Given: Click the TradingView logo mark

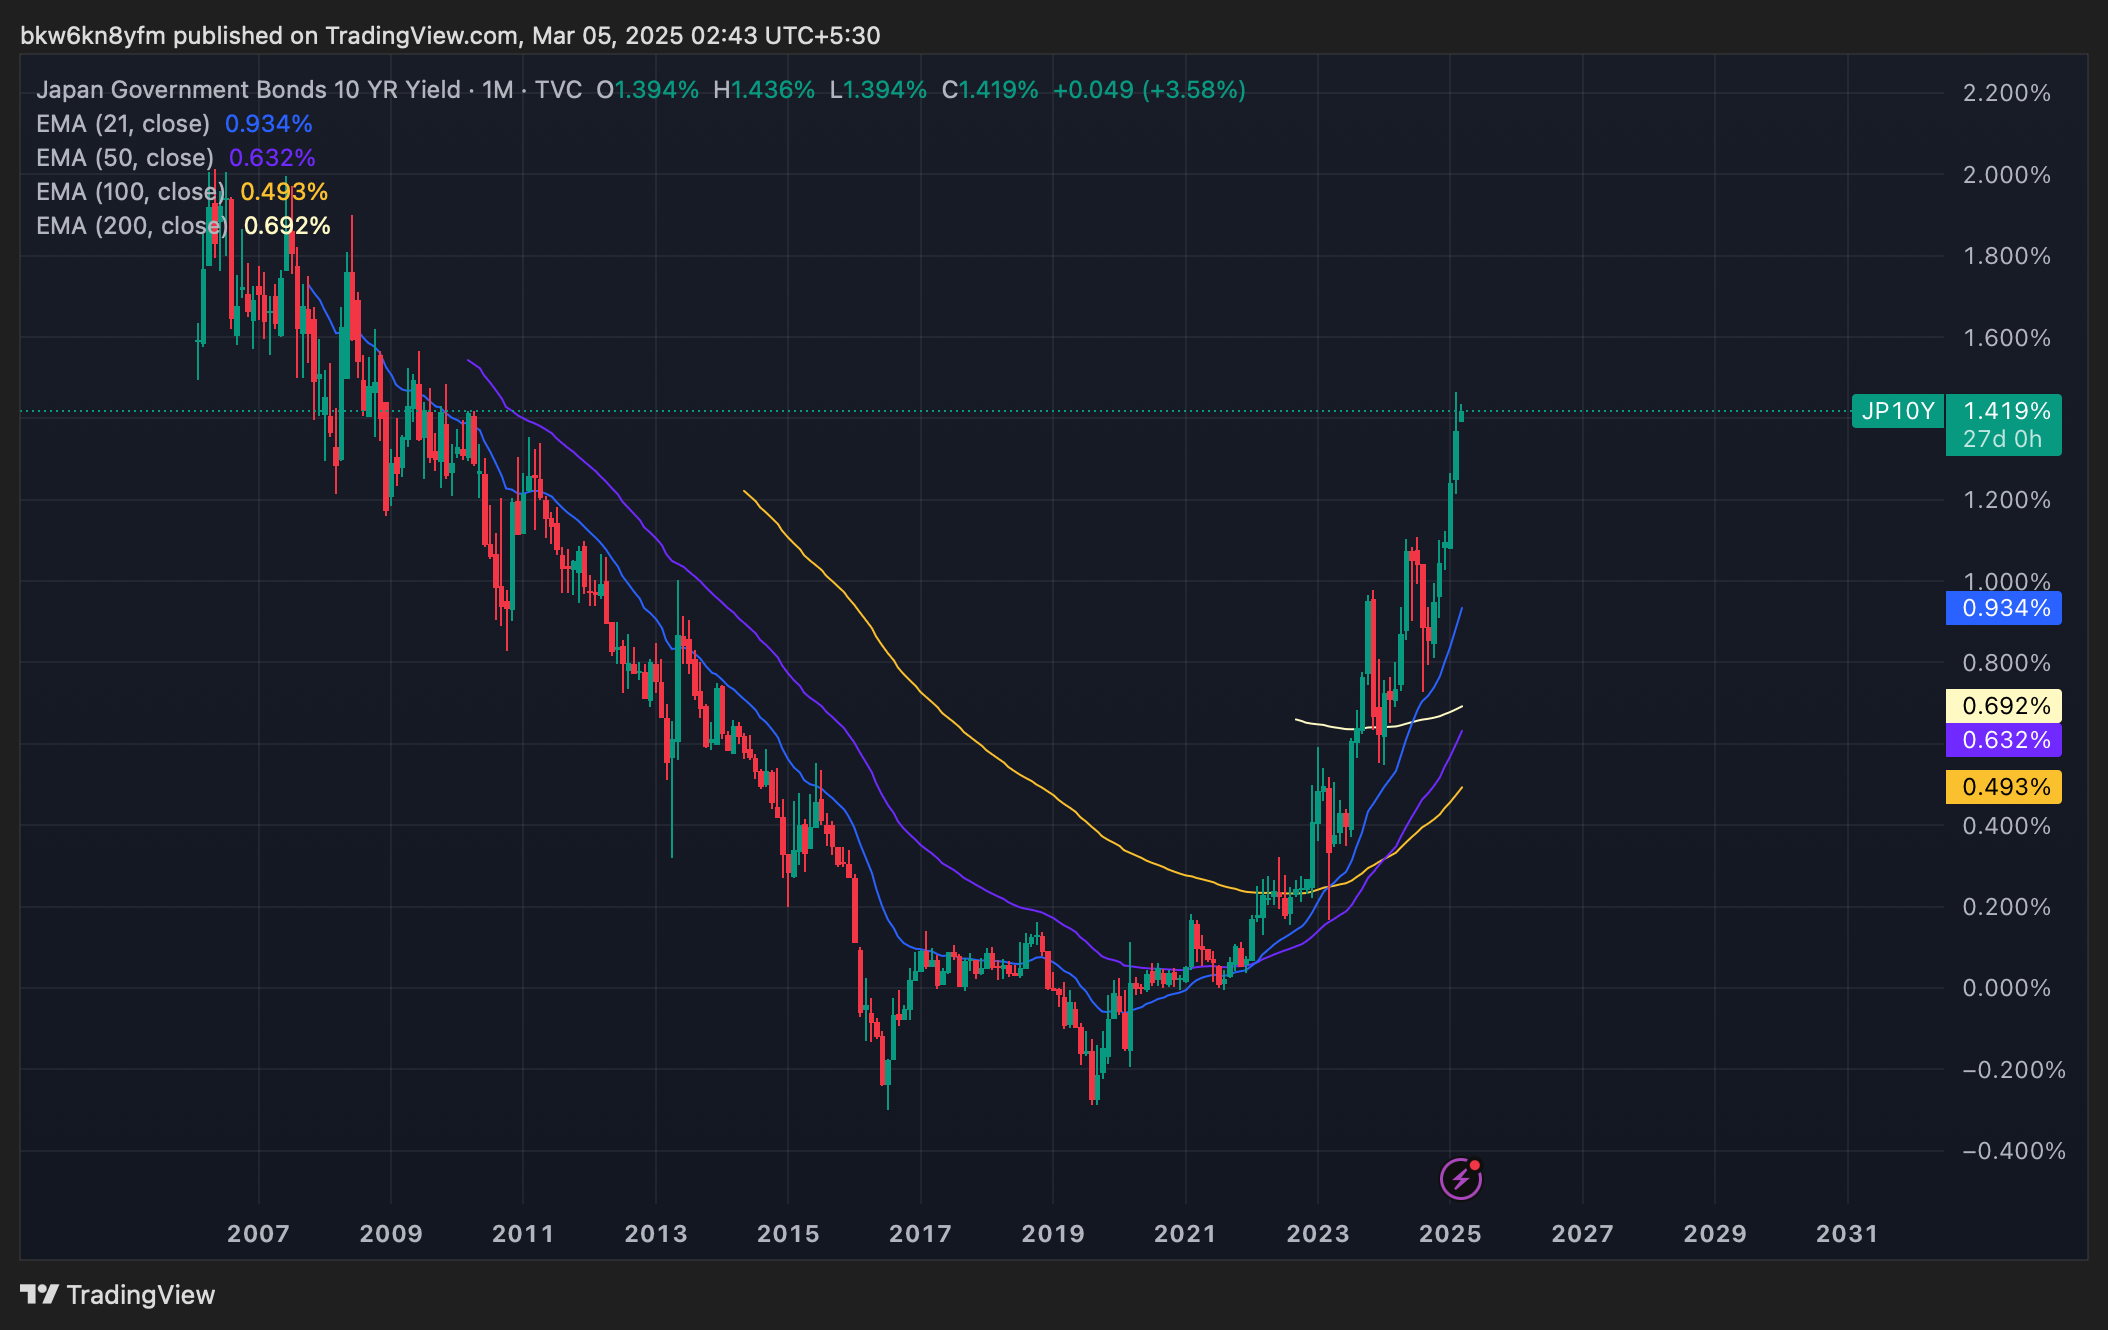Looking at the screenshot, I should [40, 1295].
